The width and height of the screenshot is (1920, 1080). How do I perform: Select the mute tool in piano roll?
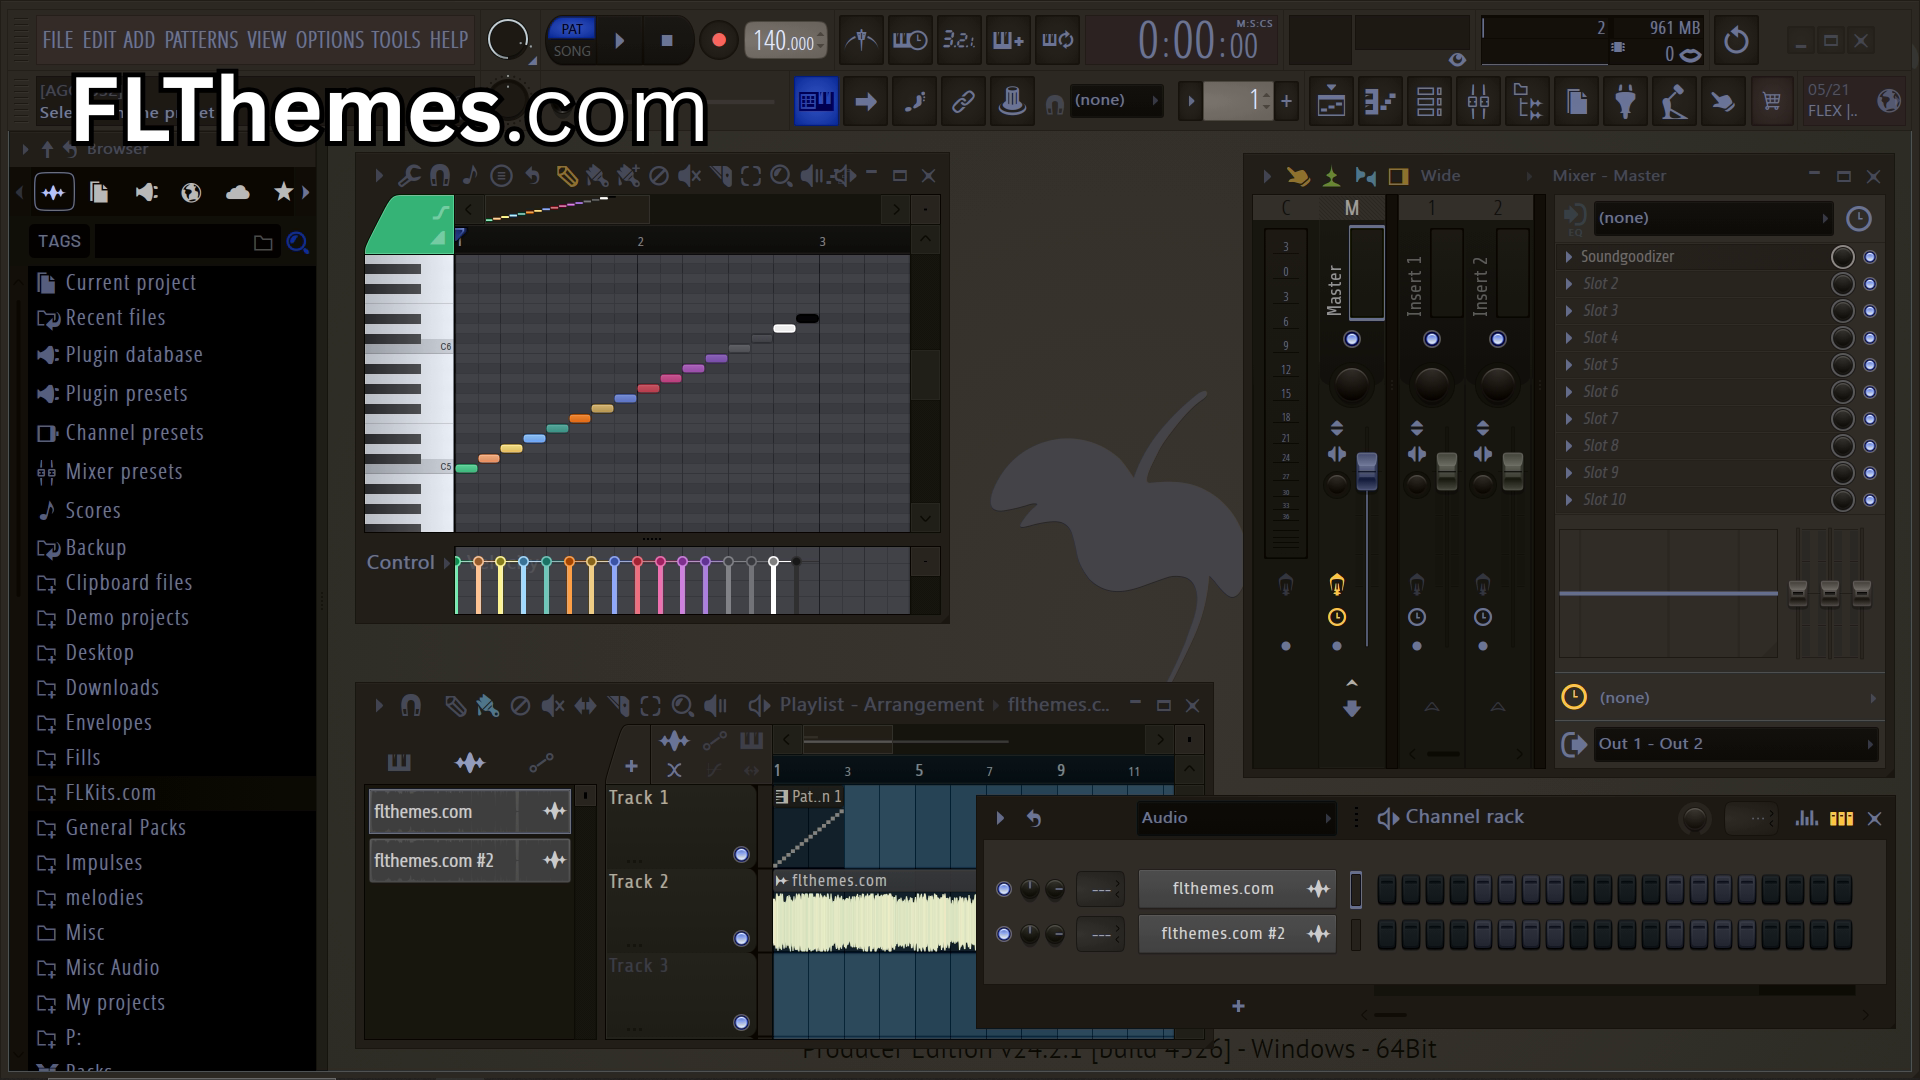pyautogui.click(x=689, y=176)
